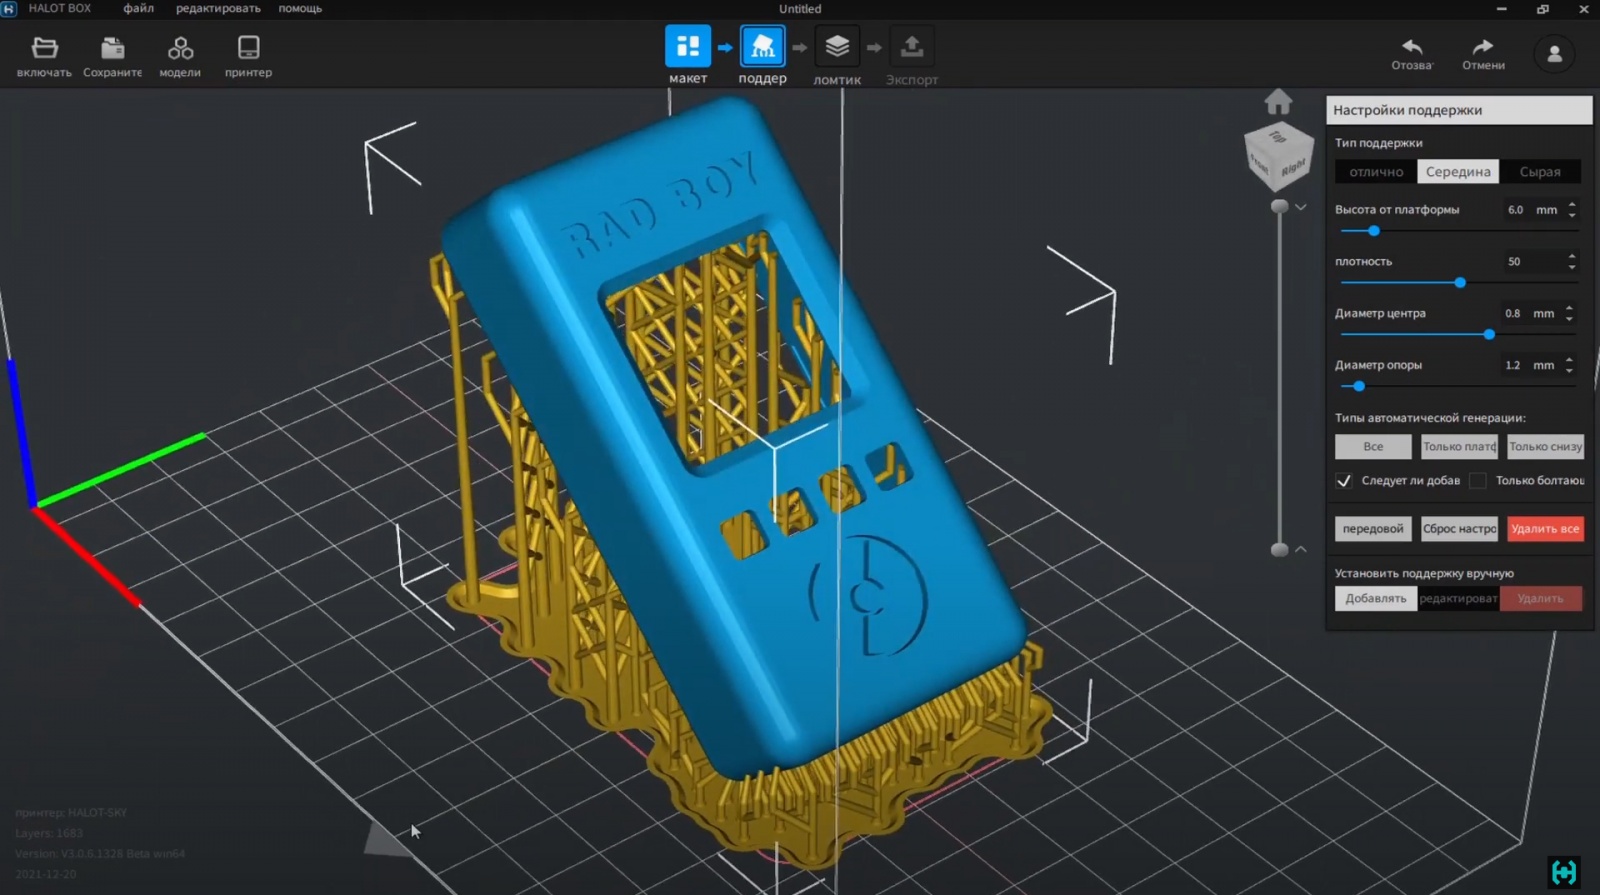
Task: Open the передовой advanced settings
Action: [1373, 529]
